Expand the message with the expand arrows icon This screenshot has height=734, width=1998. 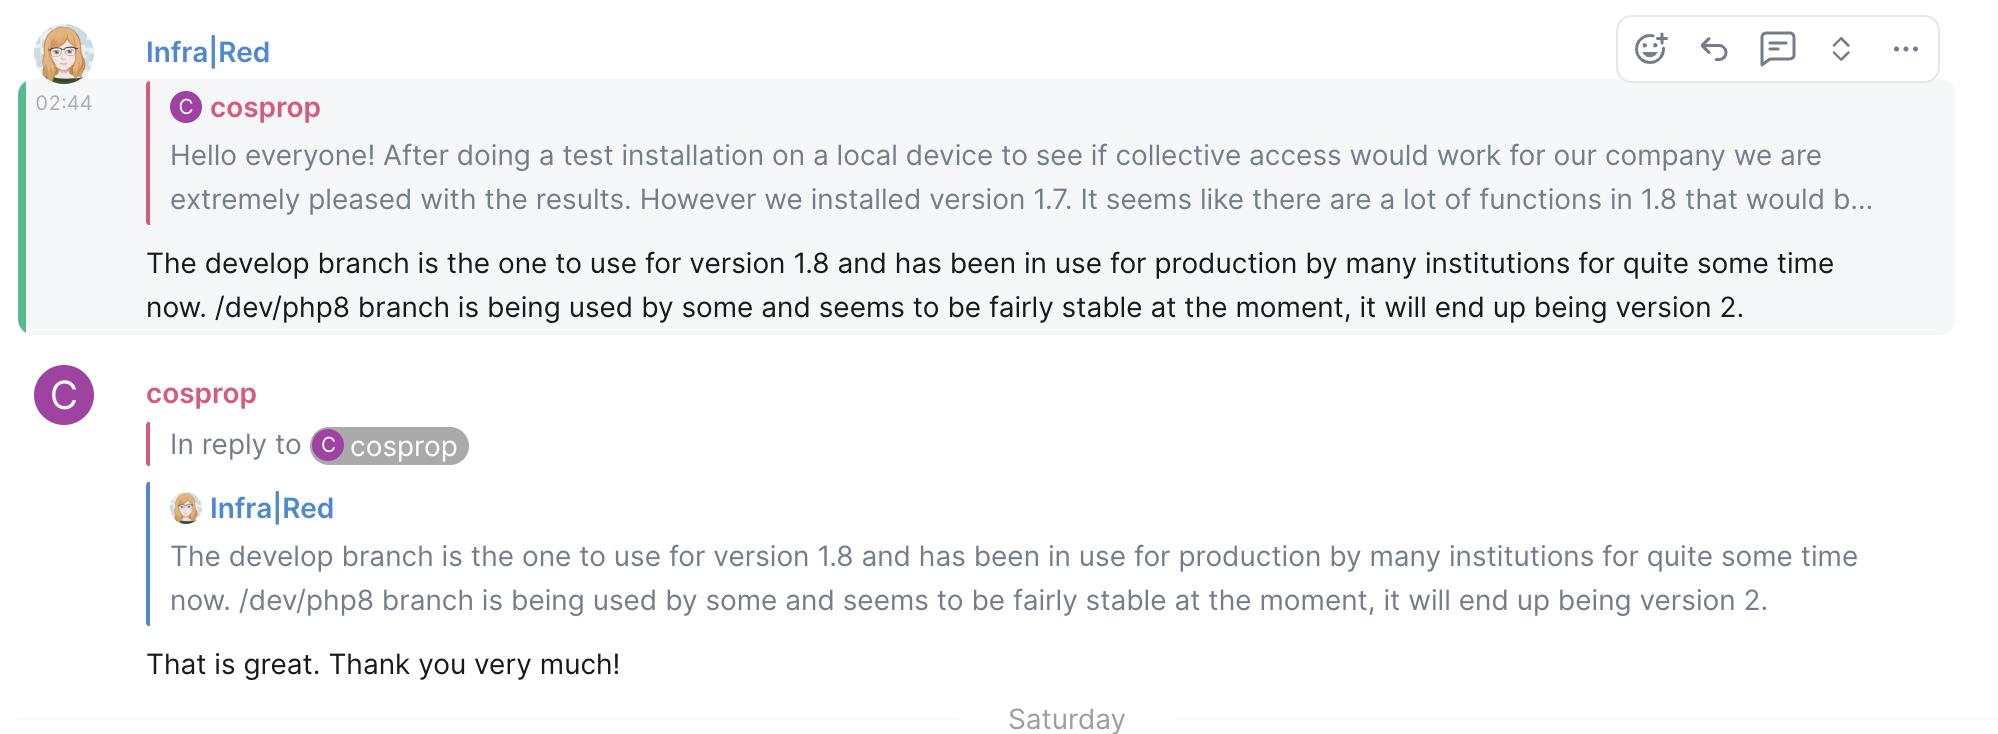pyautogui.click(x=1841, y=47)
